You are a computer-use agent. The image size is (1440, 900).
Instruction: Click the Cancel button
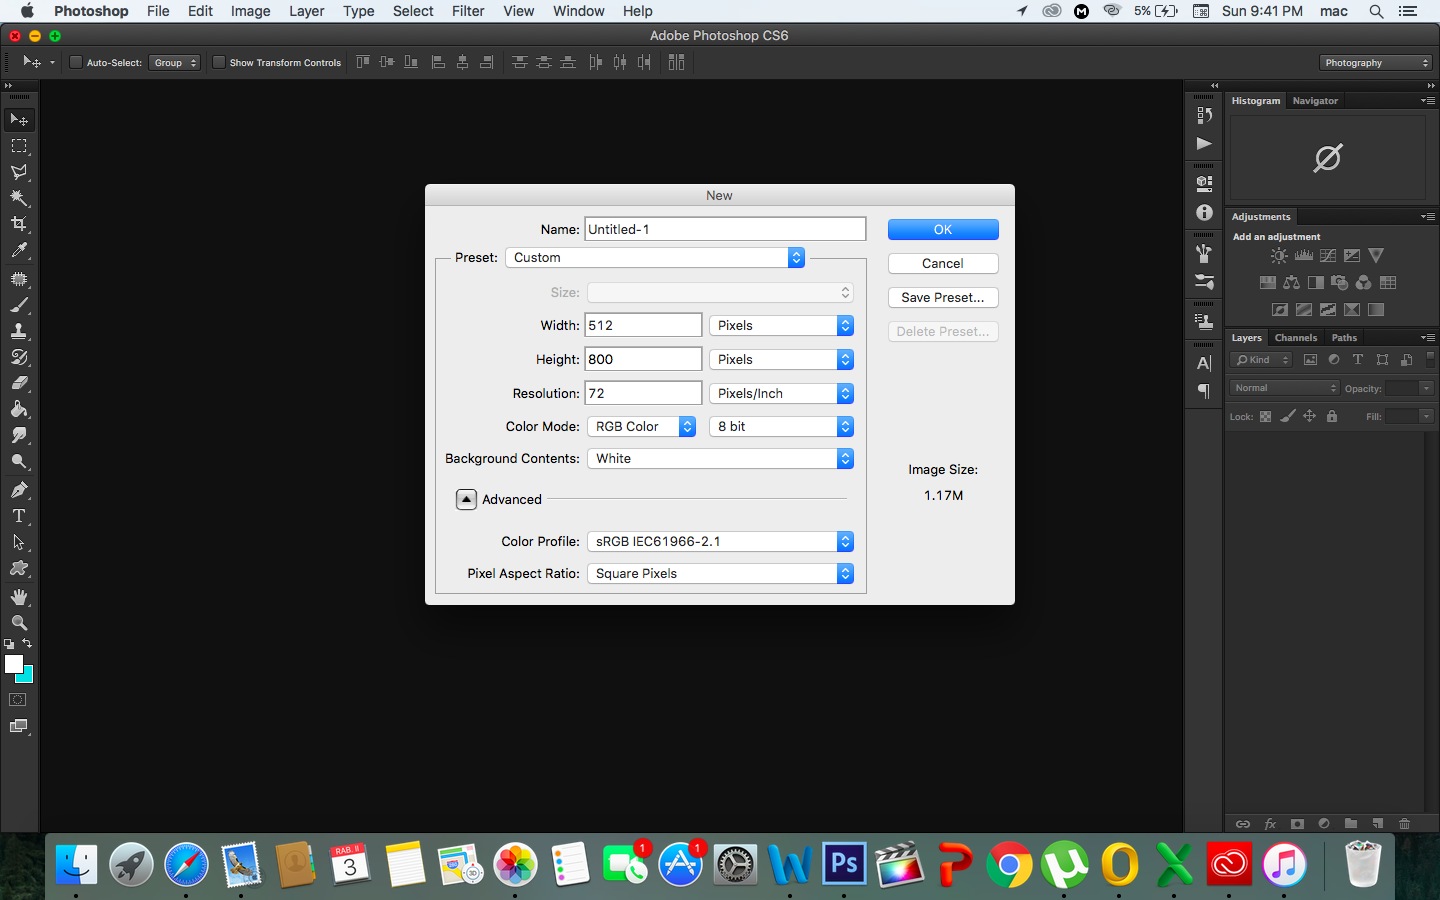click(x=943, y=263)
